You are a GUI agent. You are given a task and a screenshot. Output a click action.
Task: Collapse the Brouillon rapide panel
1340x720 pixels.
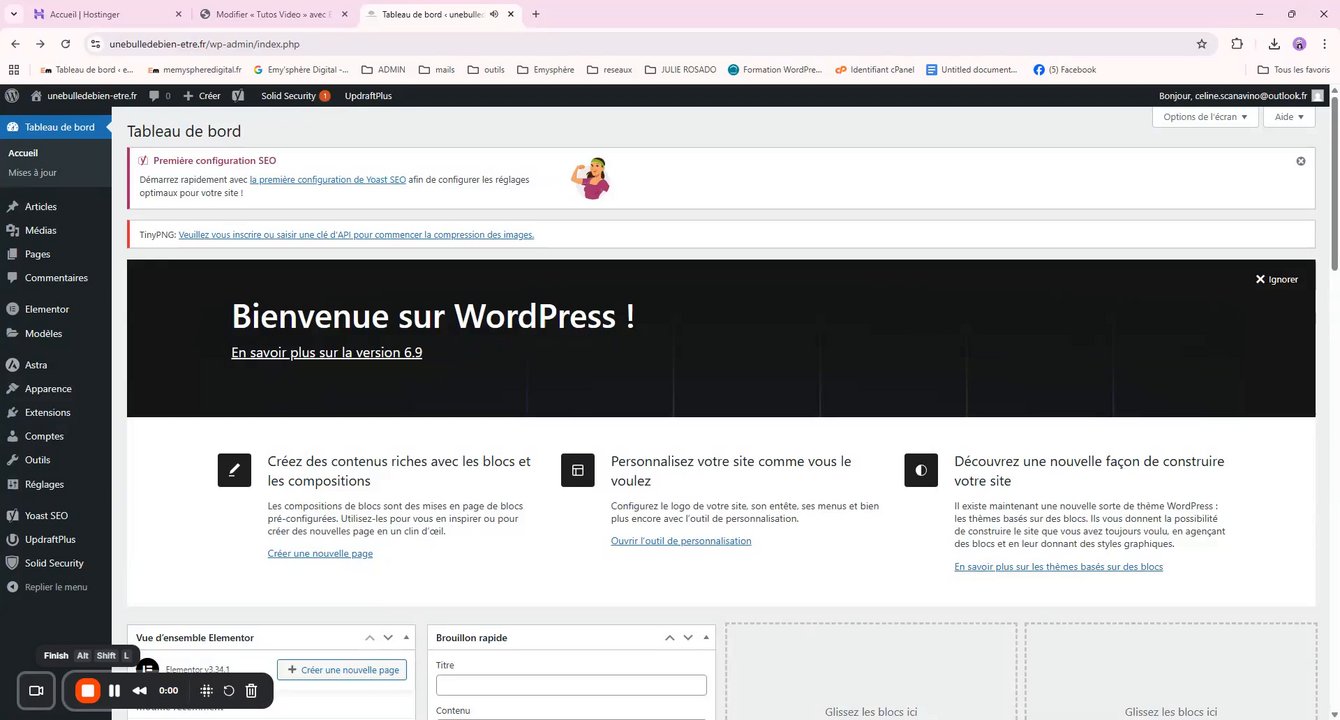click(x=706, y=638)
